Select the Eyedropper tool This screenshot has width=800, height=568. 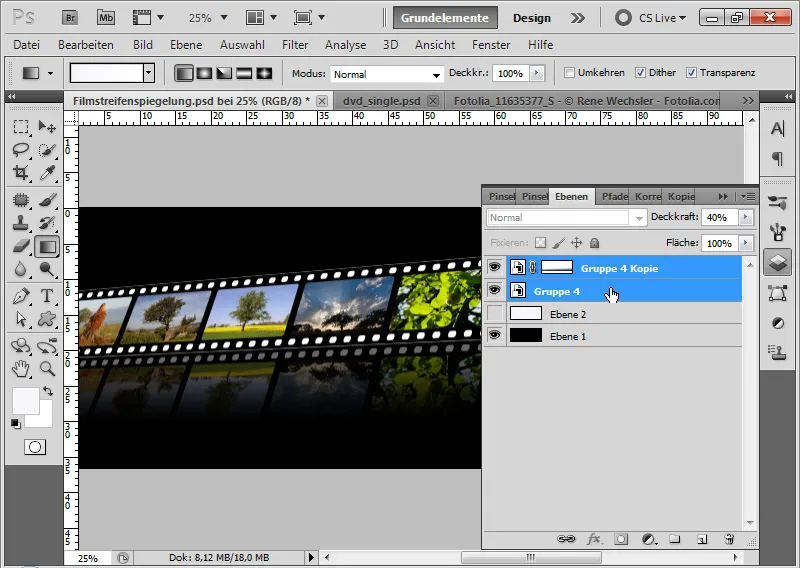click(47, 173)
